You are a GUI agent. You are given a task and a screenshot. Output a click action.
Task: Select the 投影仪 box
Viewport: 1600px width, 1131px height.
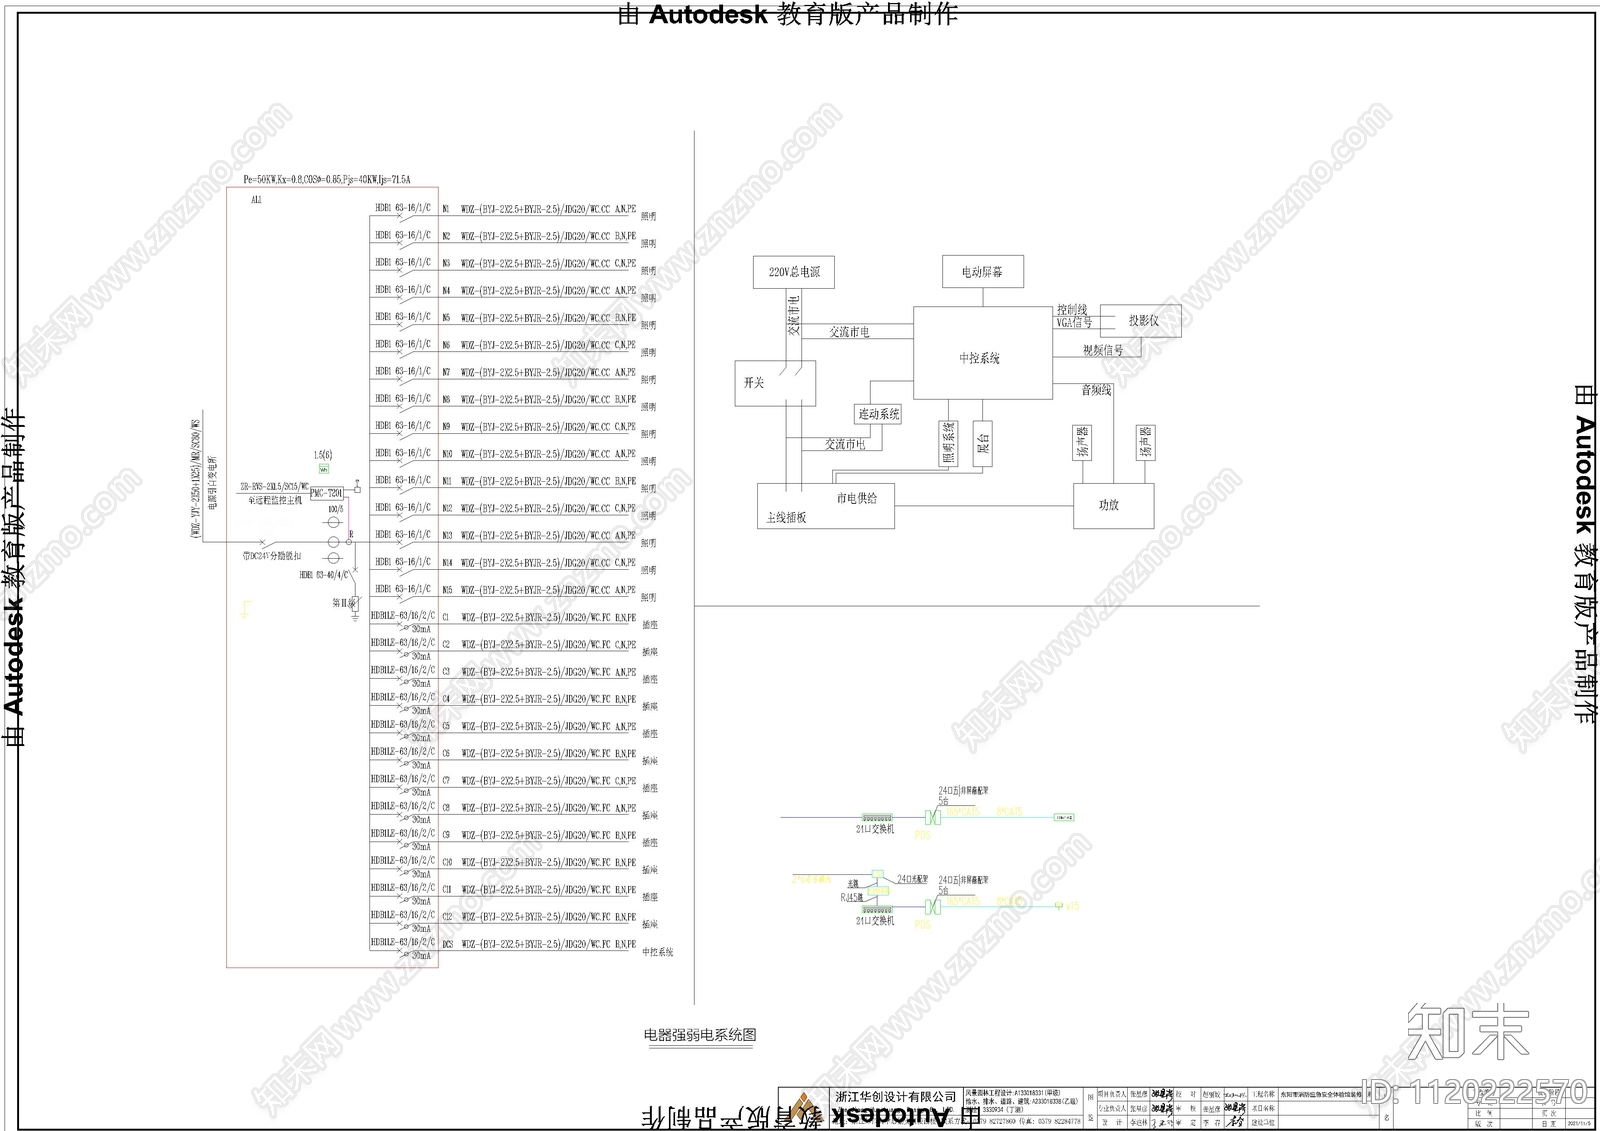(1141, 321)
